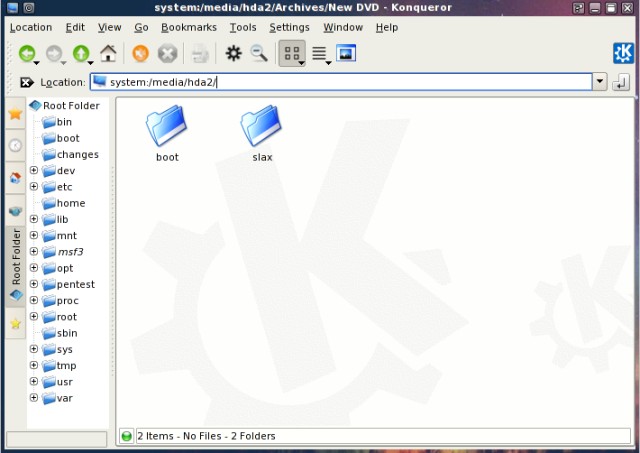Click the magnifier Find icon
This screenshot has width=640, height=453.
(259, 53)
